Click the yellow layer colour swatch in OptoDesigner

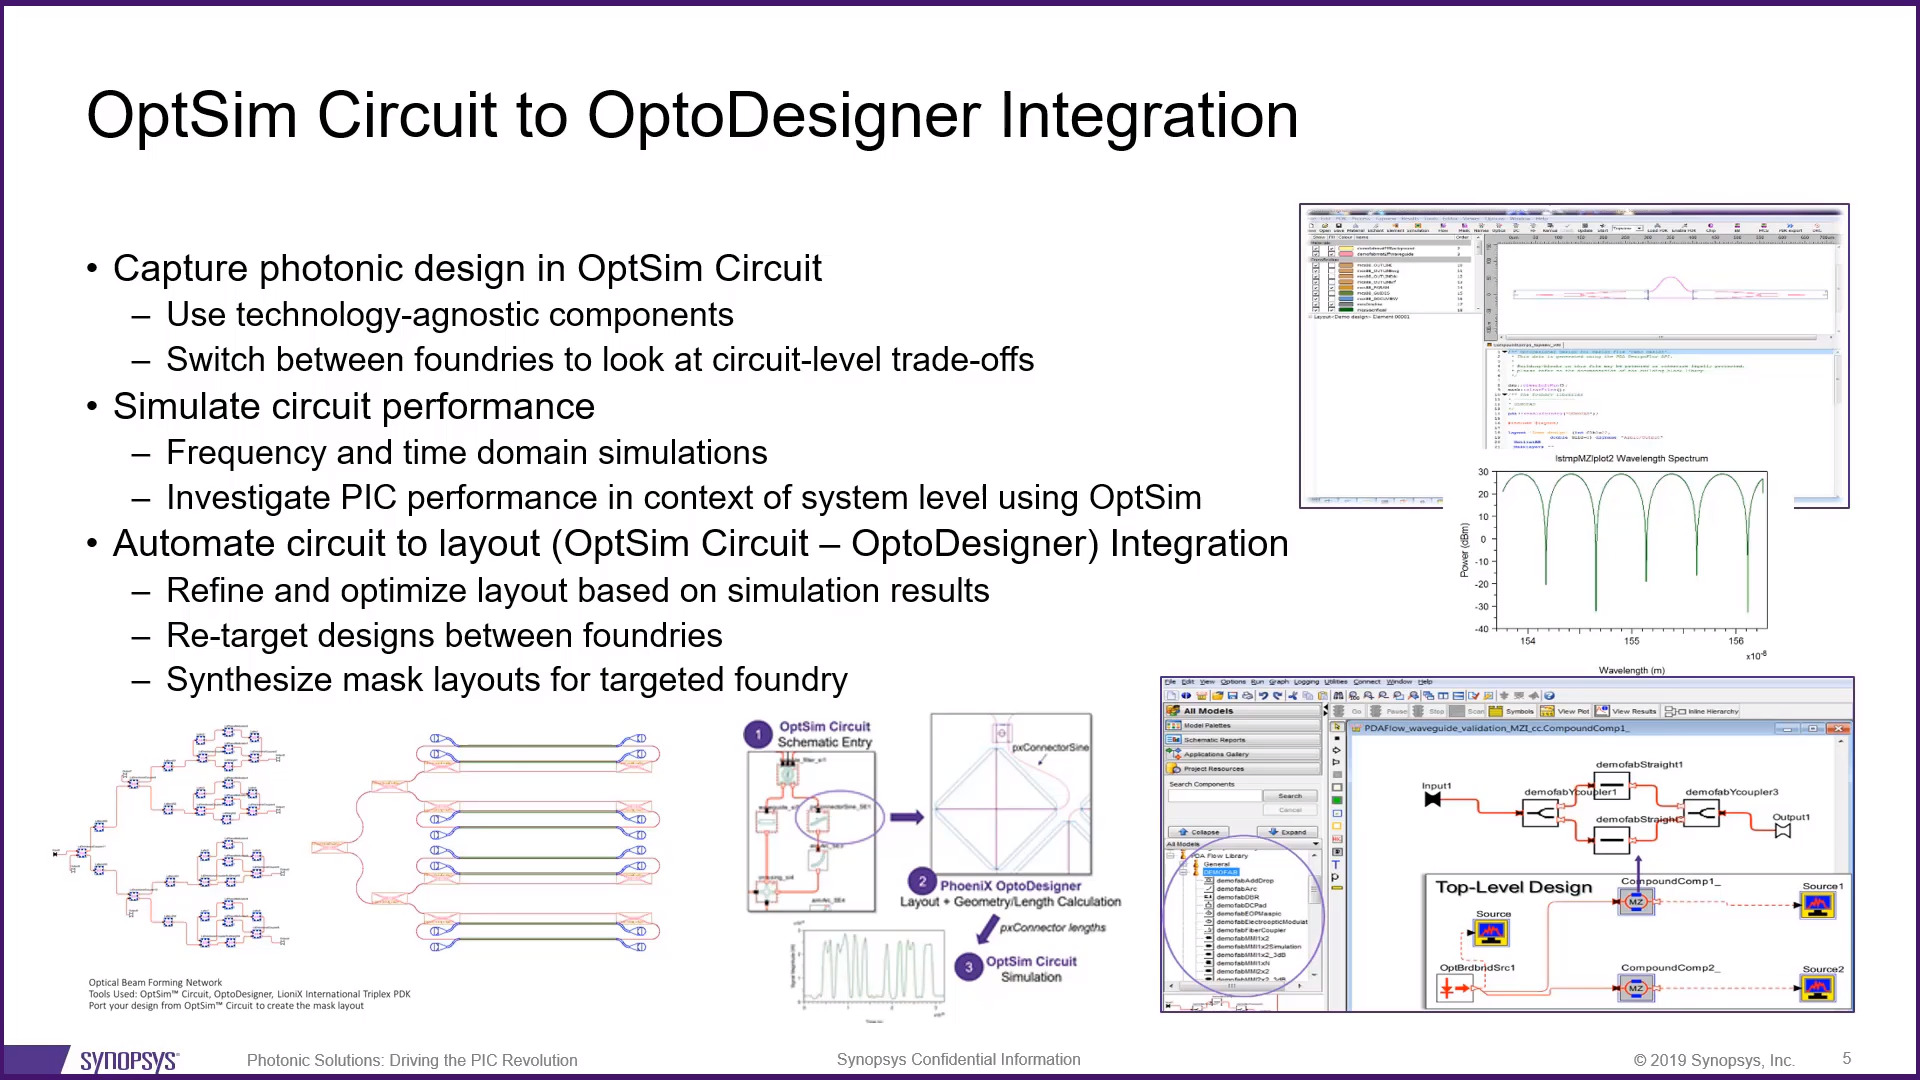pyautogui.click(x=1346, y=248)
